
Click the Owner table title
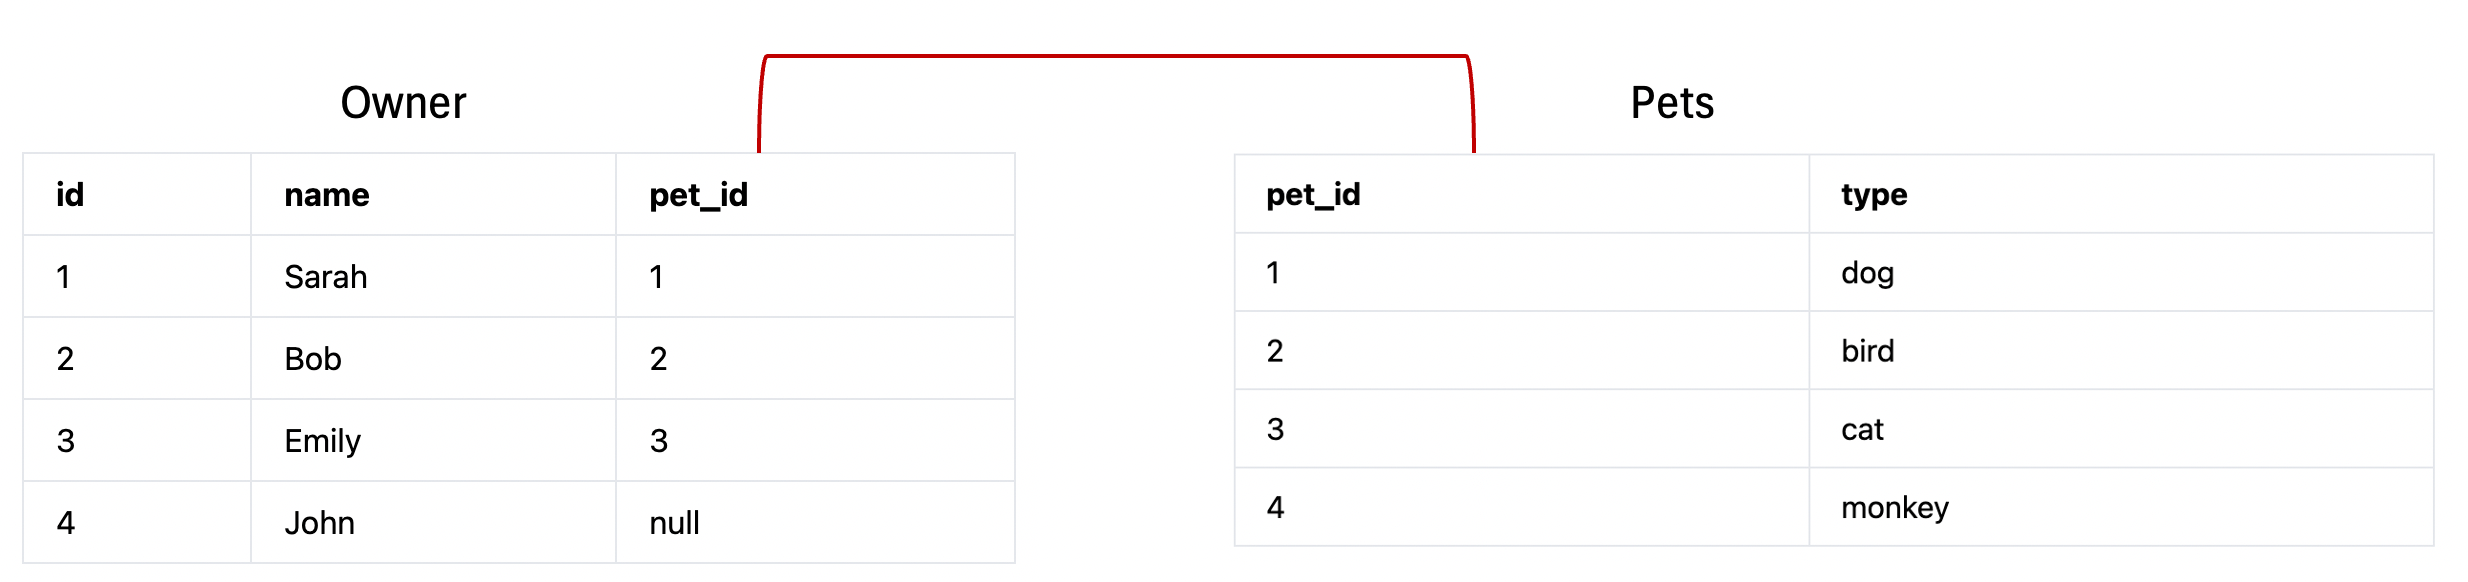point(403,103)
